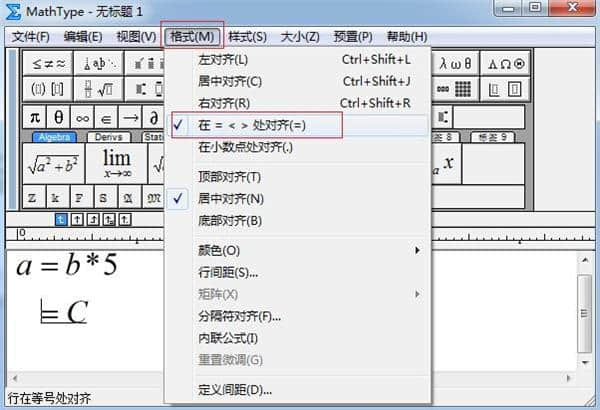Click the horizontal scroll left arrow
The width and height of the screenshot is (600, 410).
click(15, 379)
